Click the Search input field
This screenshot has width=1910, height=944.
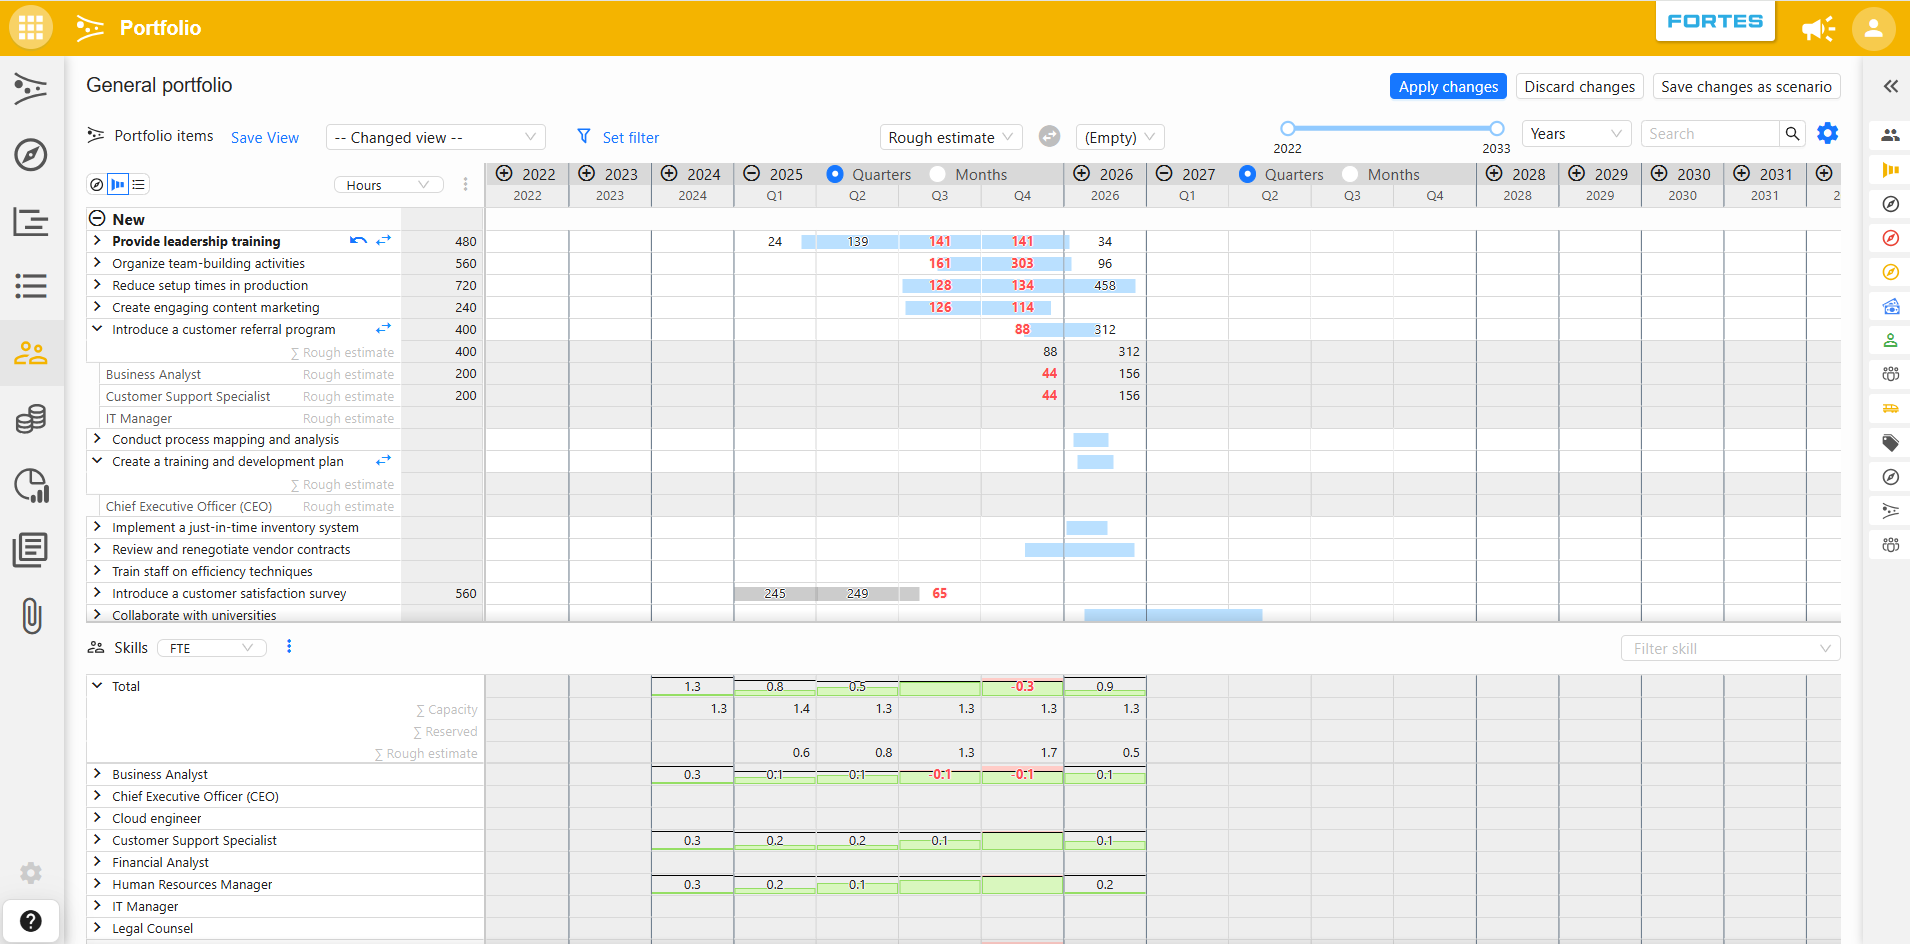[1711, 133]
